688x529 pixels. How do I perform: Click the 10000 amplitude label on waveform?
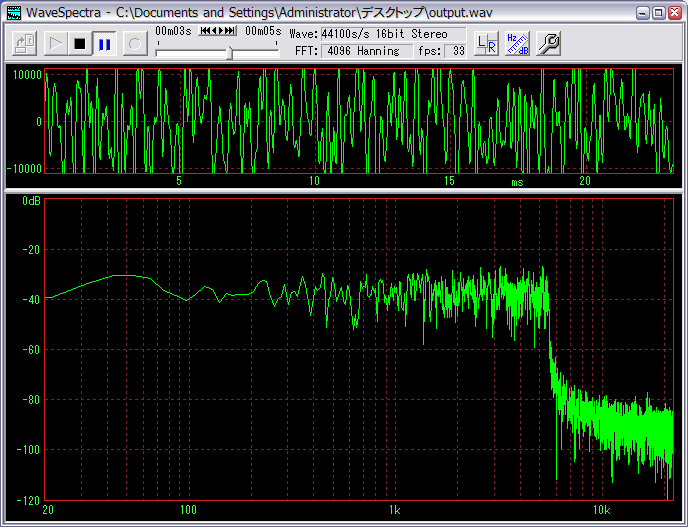coord(27,75)
